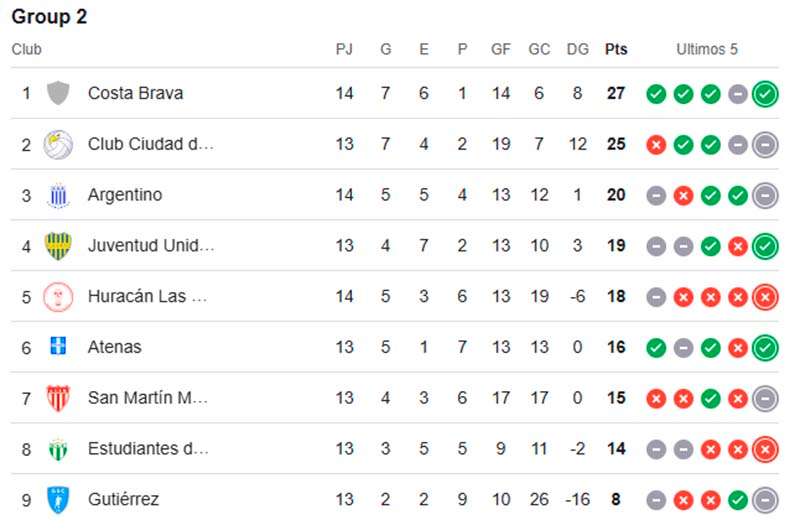800x530 pixels.
Task: Click the Gutiérrez light blue shield
Action: [58, 500]
